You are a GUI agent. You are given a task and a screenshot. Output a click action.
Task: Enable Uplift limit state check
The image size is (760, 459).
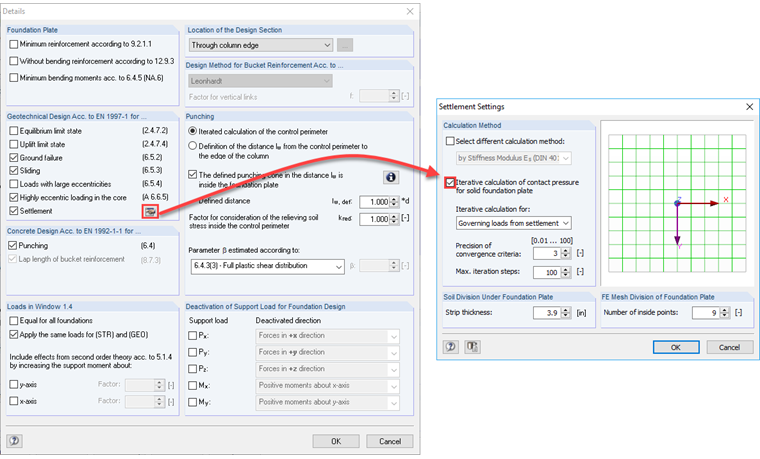point(14,144)
